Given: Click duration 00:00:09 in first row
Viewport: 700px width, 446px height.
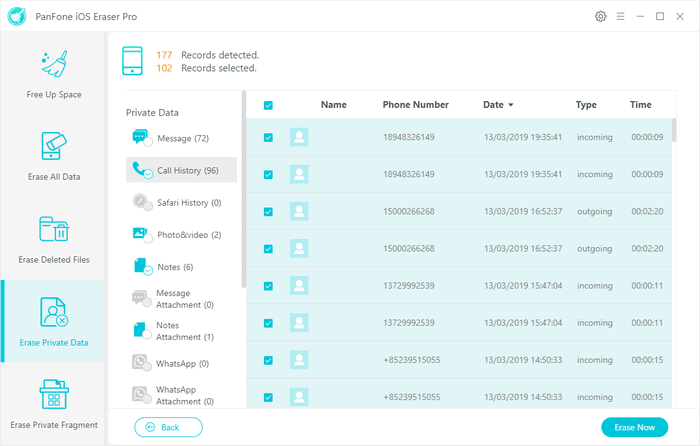Looking at the screenshot, I should 647,137.
